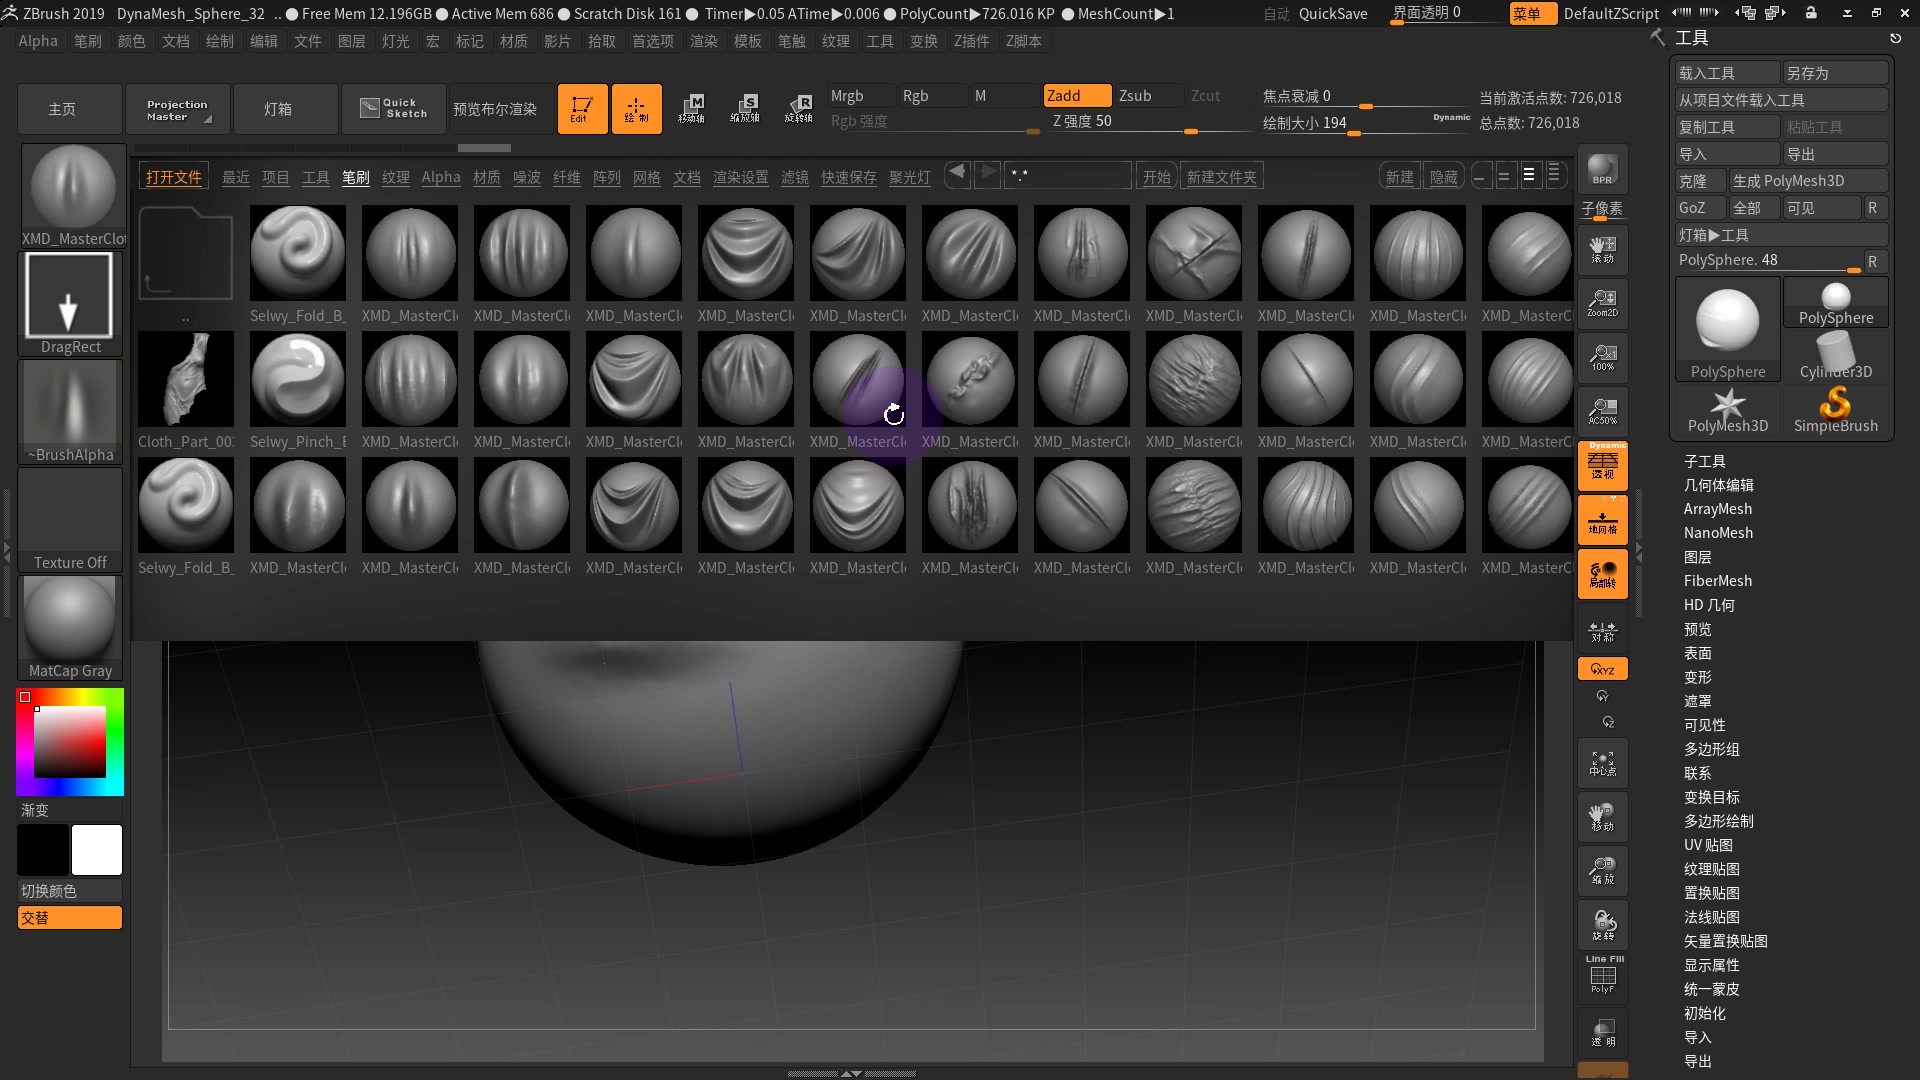The width and height of the screenshot is (1920, 1080).
Task: Toggle the 交替 option in color panel
Action: point(69,917)
